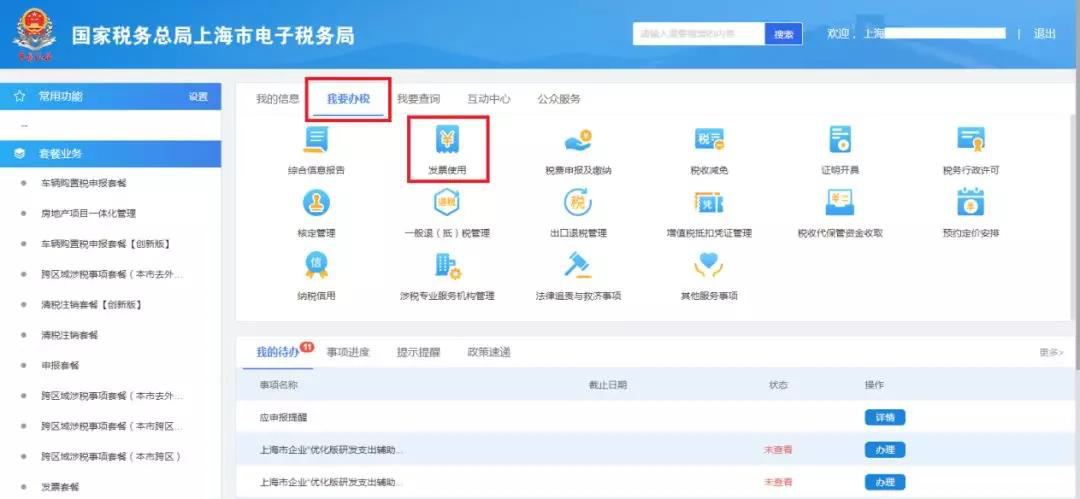The width and height of the screenshot is (1080, 499).
Task: Open 车辆购置税申报套餐【创新版】 in sidebar
Action: [x=105, y=244]
